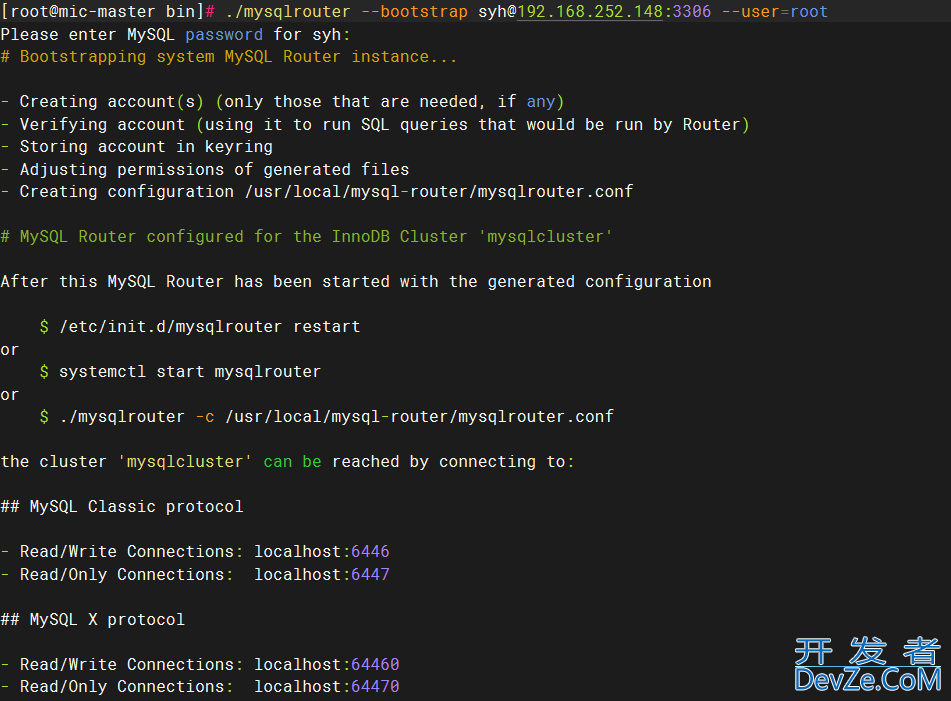Click the cluster 'mysqlcluster' can be reached line
The image size is (951, 701).
287,462
